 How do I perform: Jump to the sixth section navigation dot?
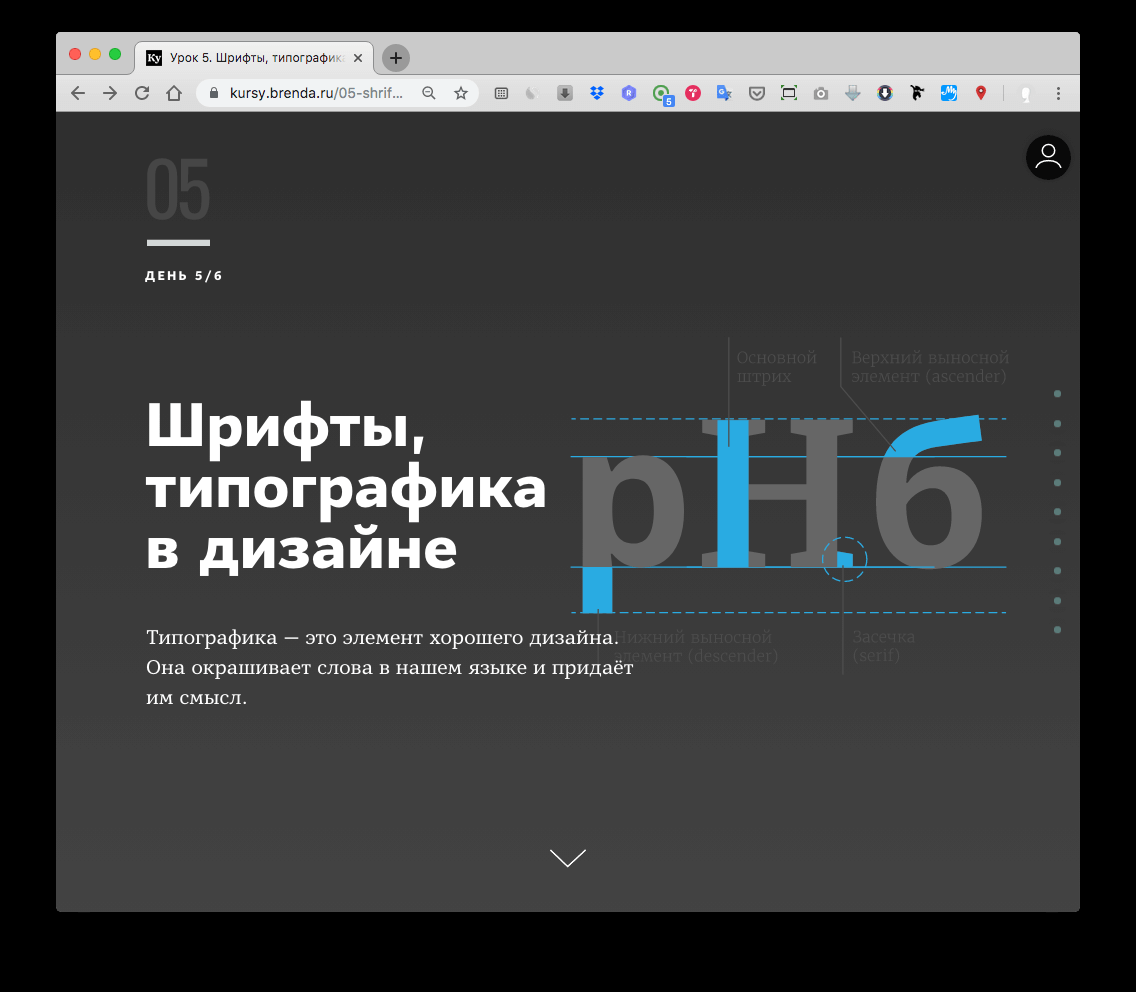[x=1058, y=541]
